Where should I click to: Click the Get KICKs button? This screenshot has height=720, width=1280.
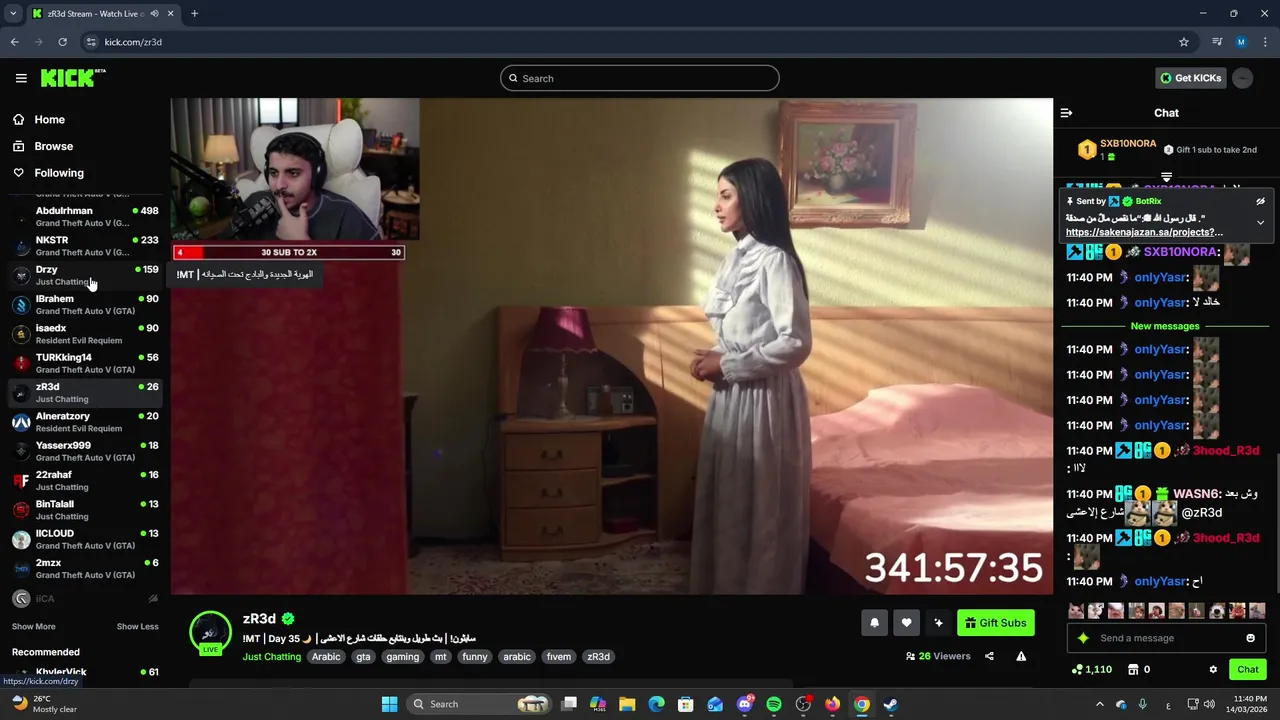(1190, 78)
